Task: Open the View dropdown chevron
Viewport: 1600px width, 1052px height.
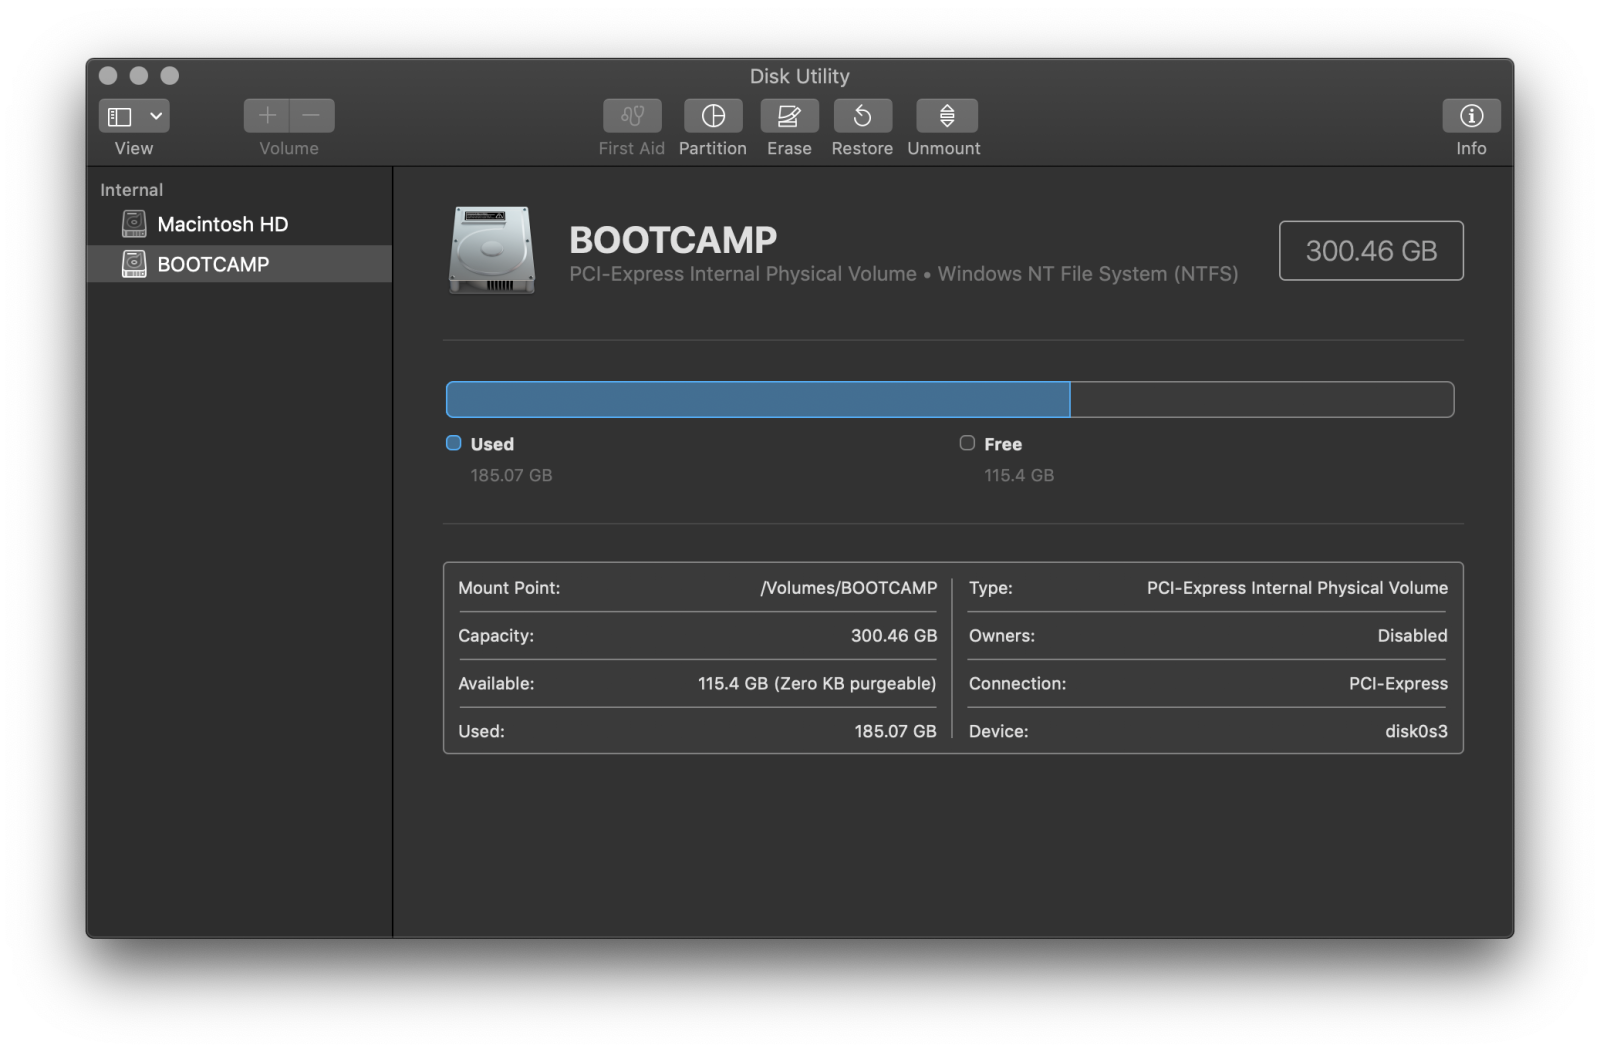Action: point(156,116)
